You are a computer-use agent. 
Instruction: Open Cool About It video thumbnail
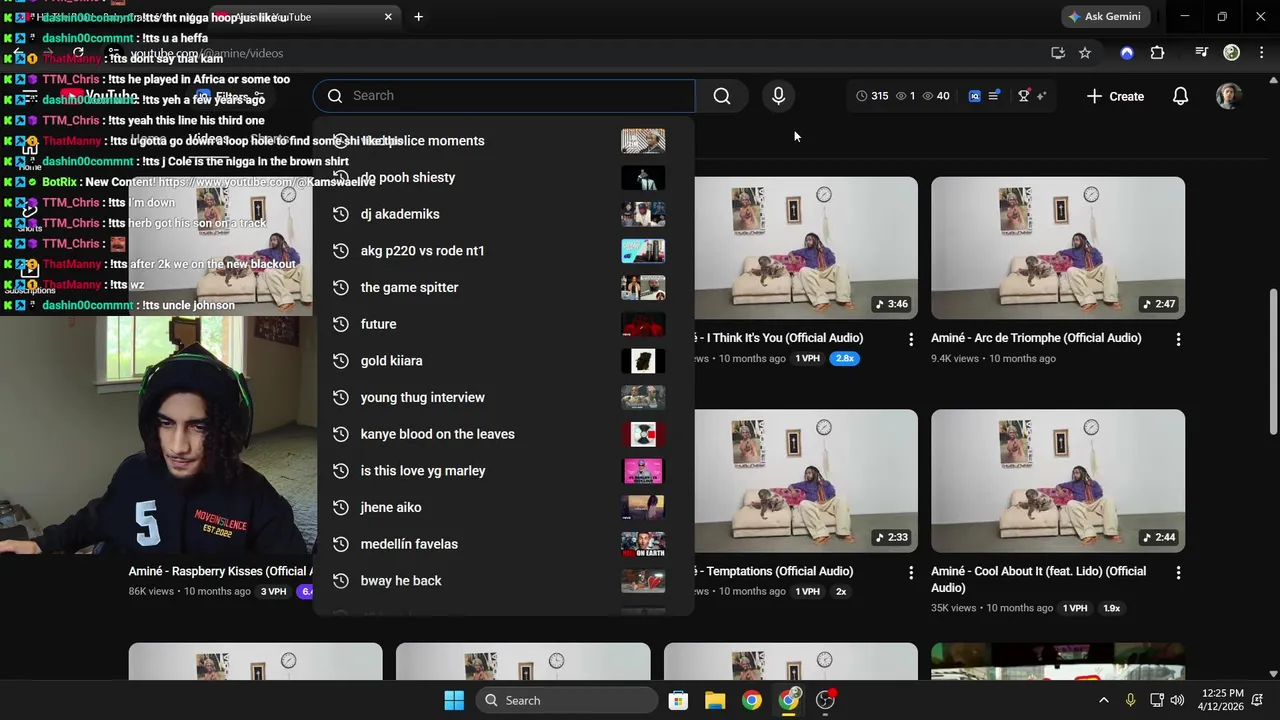tap(1058, 481)
